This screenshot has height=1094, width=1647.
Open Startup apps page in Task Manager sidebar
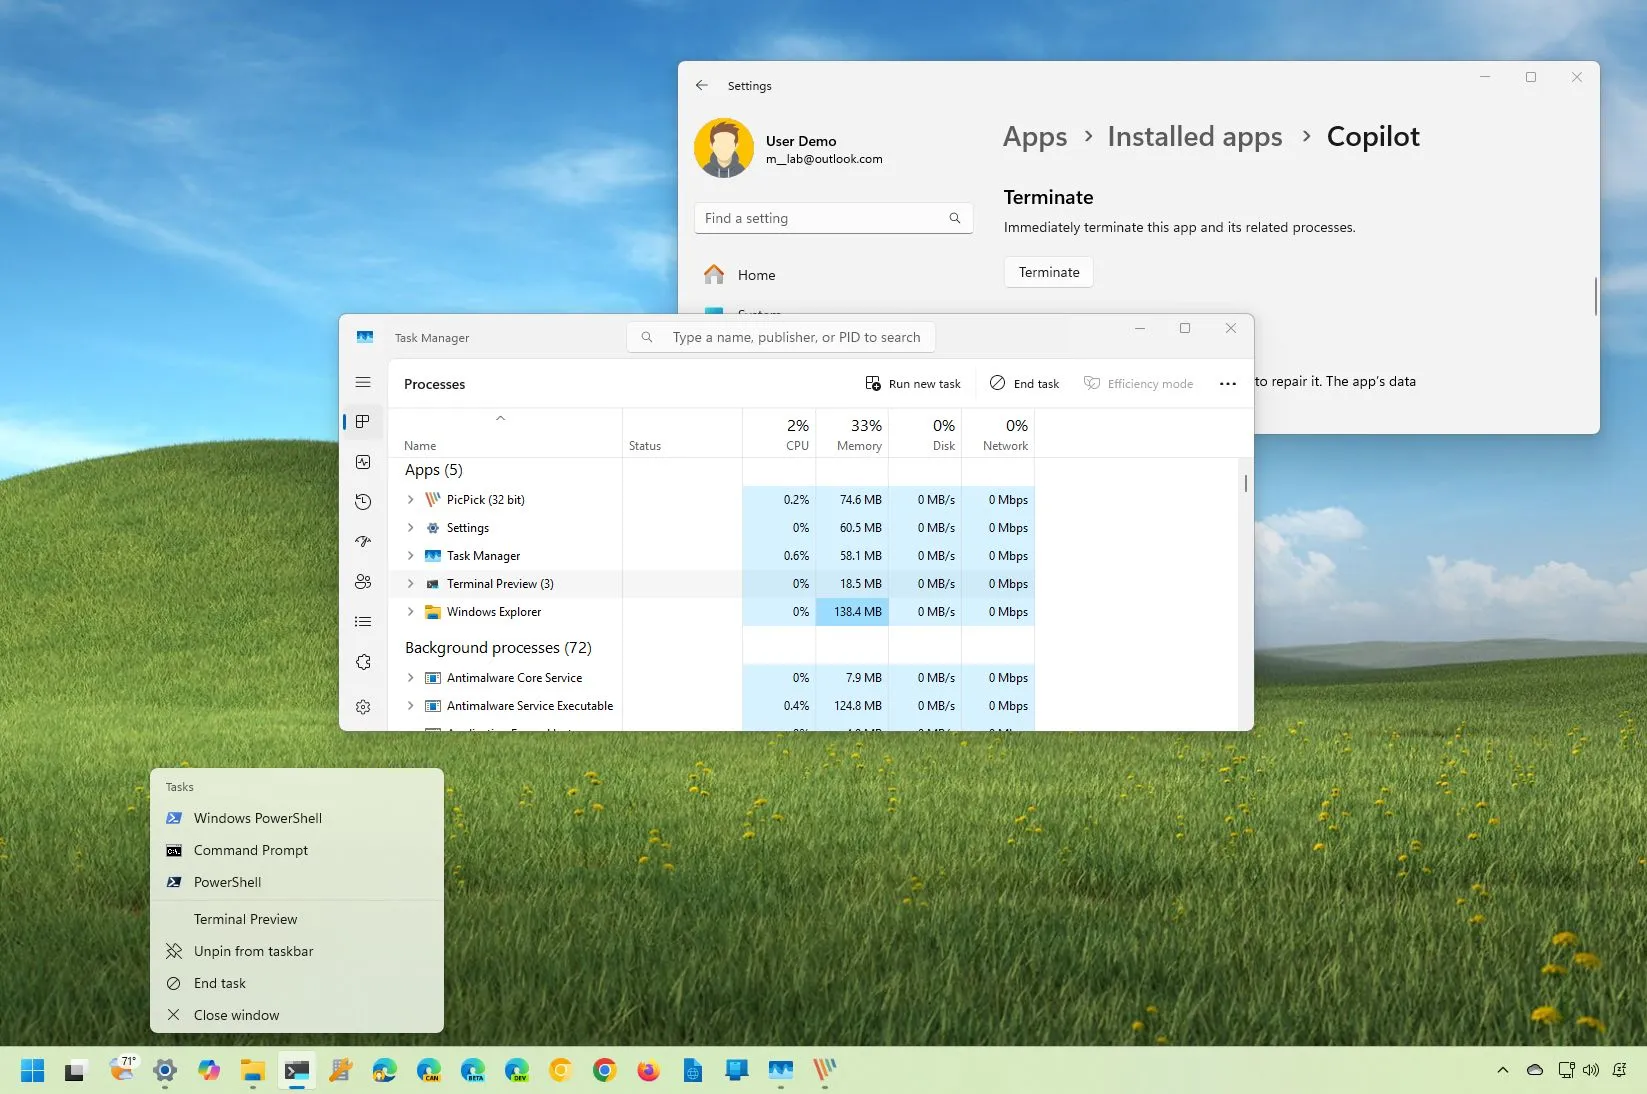[x=363, y=542]
